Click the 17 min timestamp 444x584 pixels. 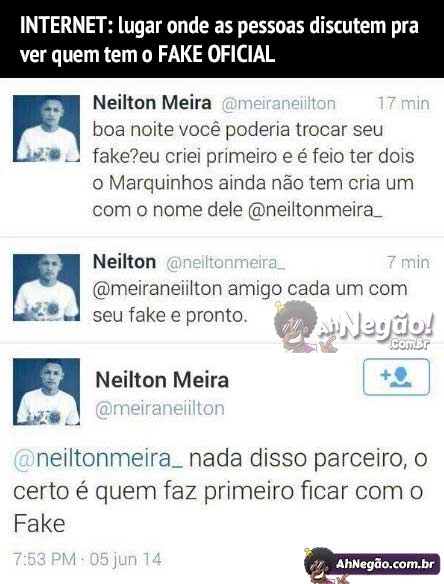click(x=403, y=103)
